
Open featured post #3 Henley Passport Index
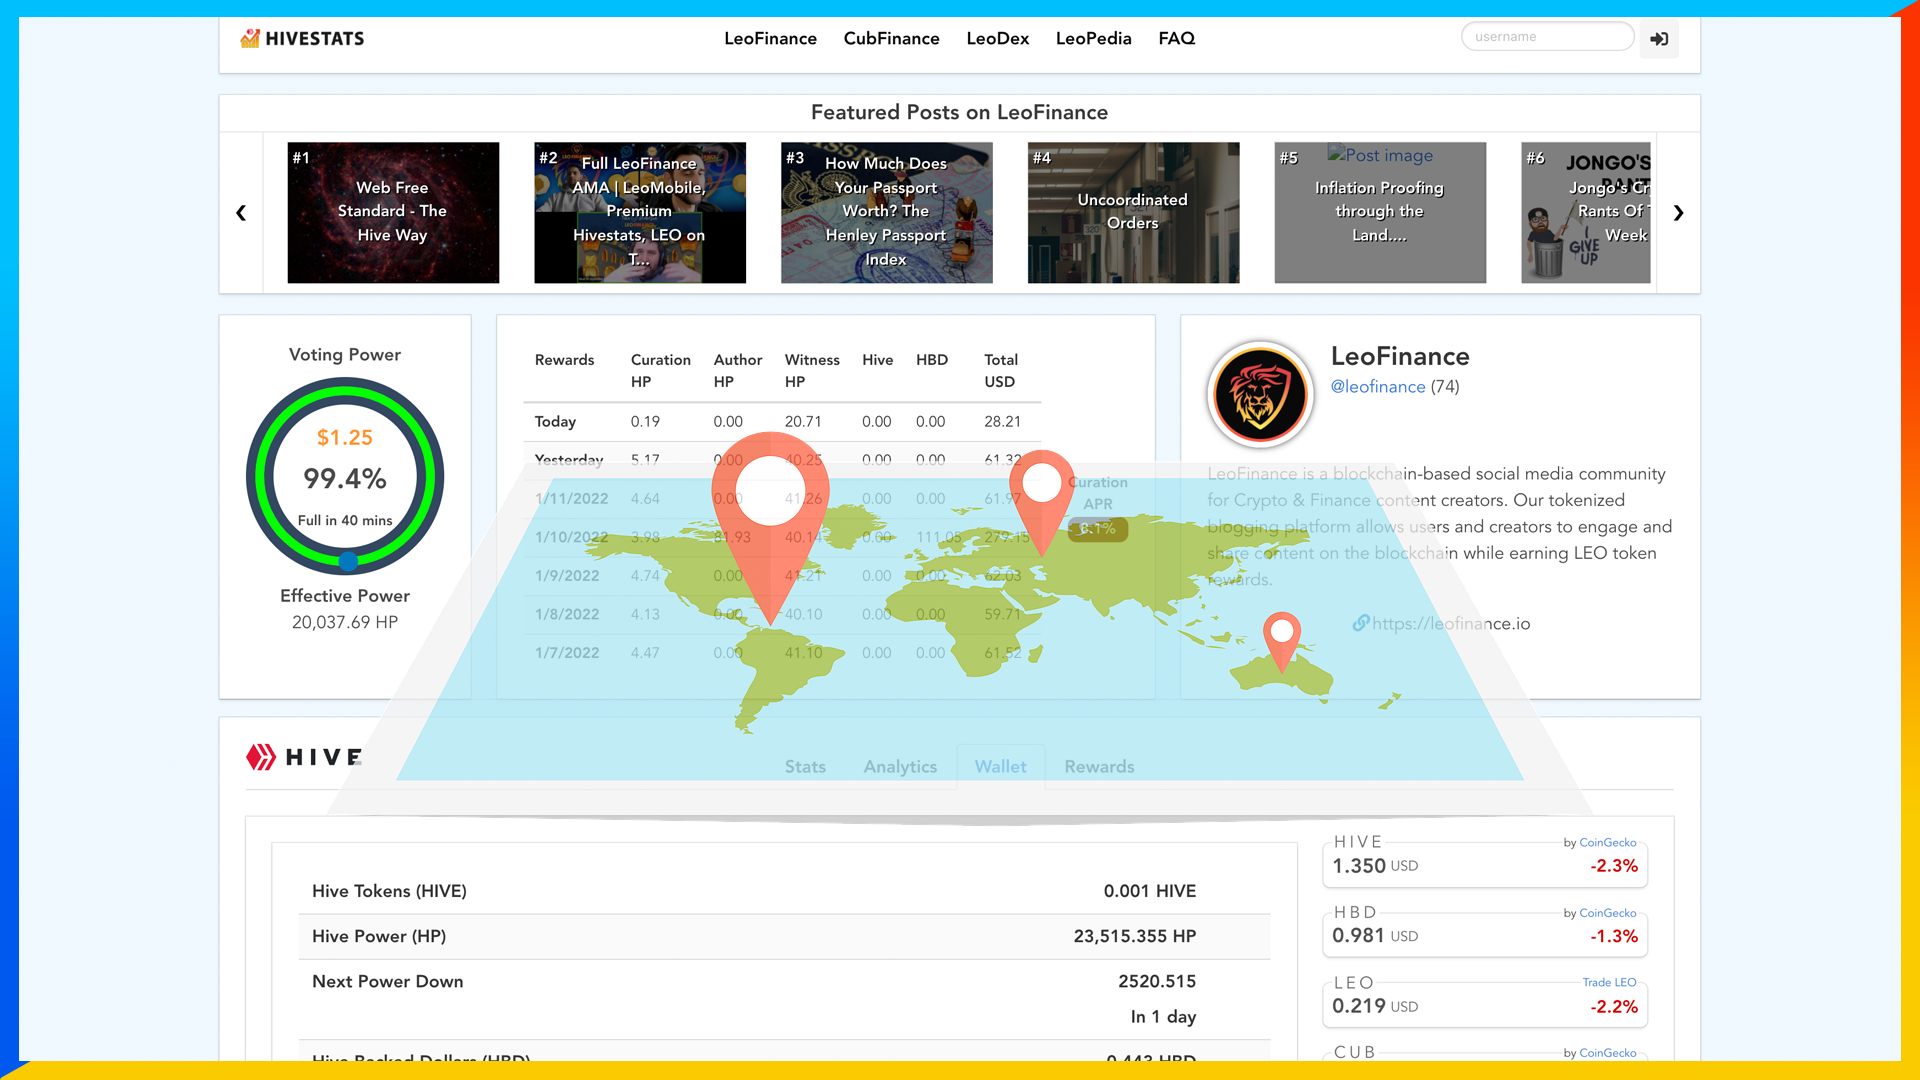(886, 212)
